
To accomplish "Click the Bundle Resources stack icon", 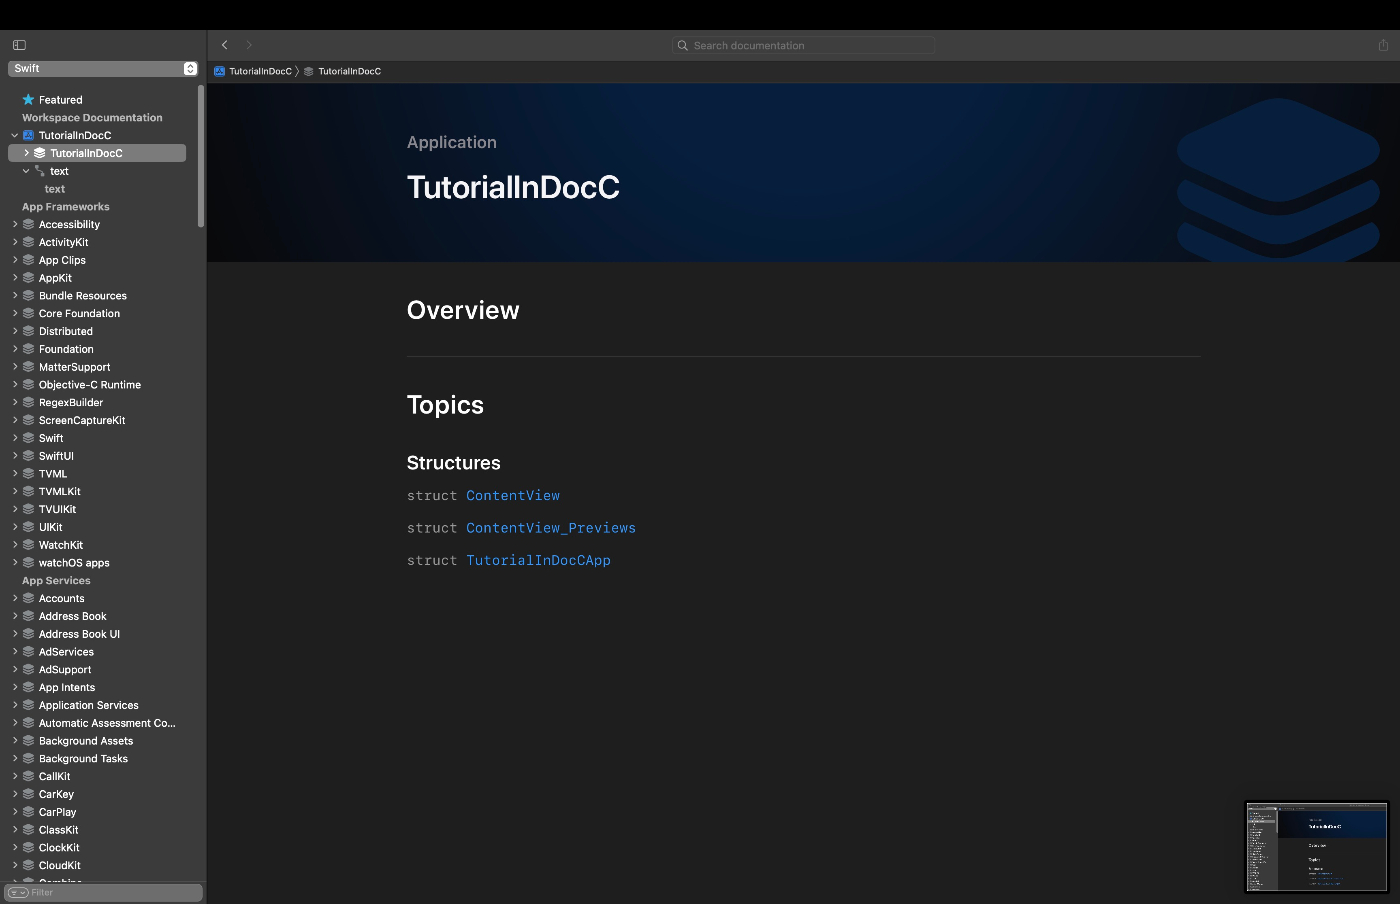I will tap(28, 296).
